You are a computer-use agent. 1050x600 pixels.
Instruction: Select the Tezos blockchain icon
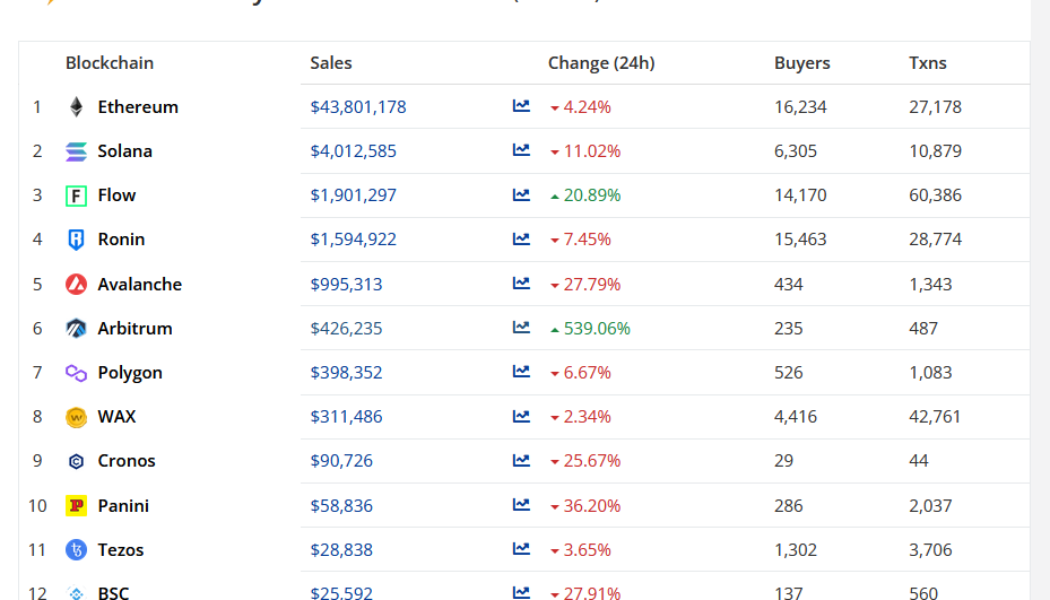pyautogui.click(x=76, y=549)
